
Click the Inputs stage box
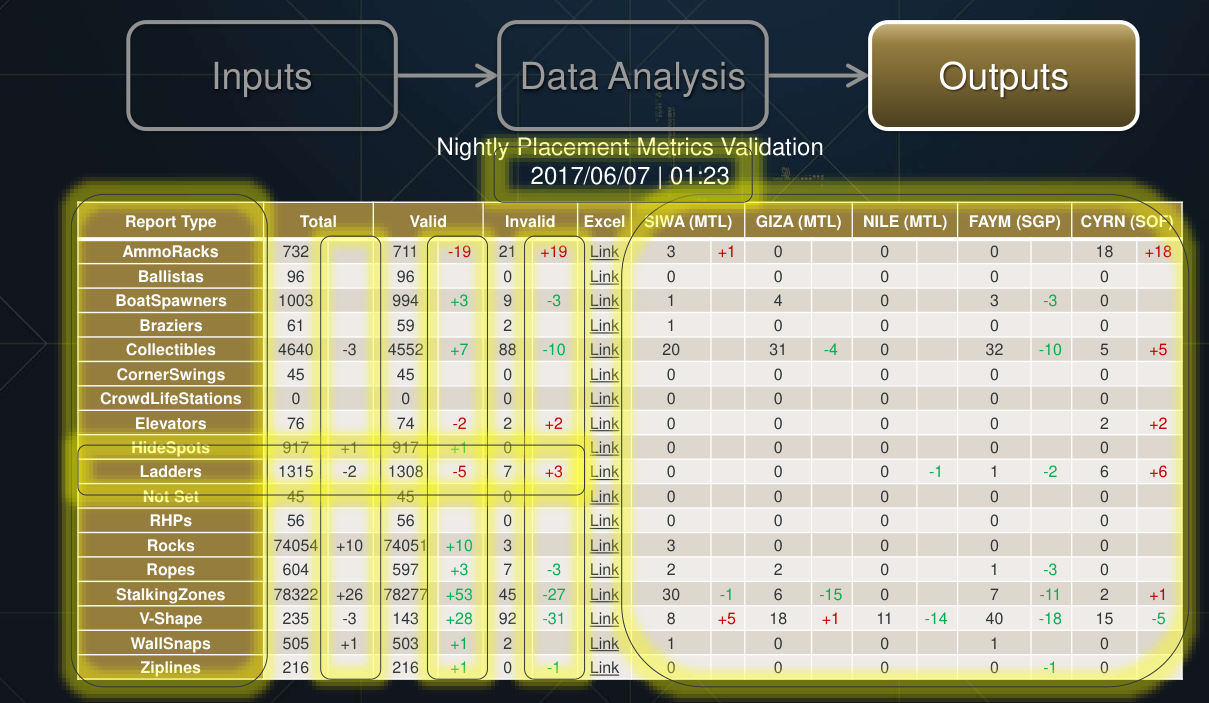[262, 76]
